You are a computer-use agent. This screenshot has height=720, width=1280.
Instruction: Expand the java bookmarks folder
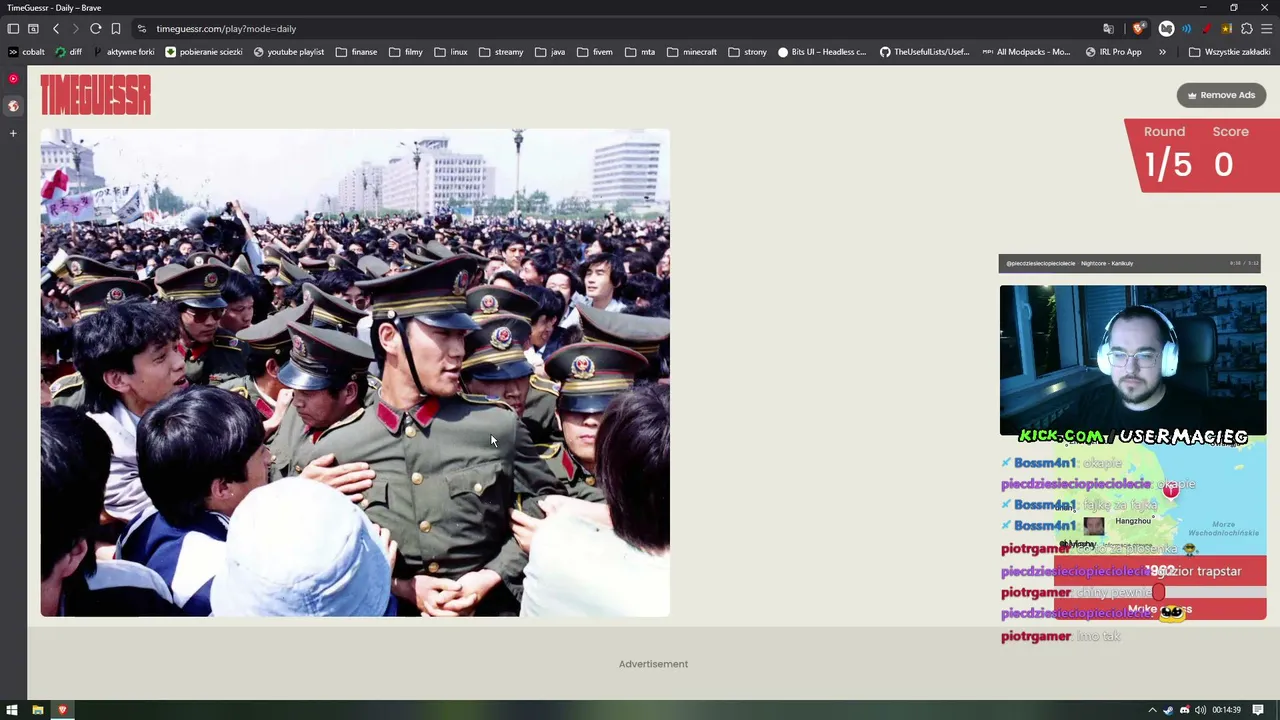click(550, 52)
